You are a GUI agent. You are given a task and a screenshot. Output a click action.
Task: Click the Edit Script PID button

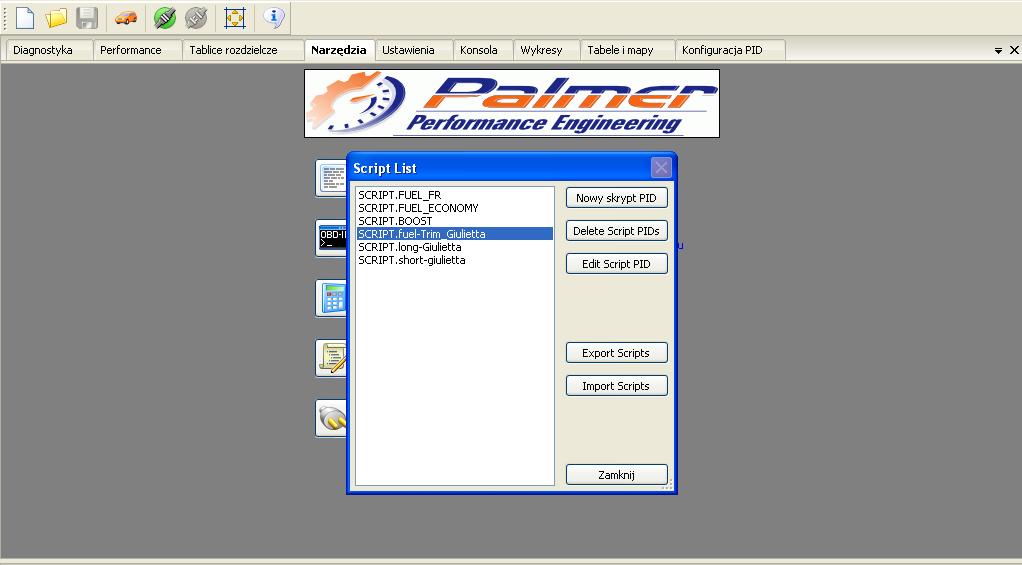617,264
